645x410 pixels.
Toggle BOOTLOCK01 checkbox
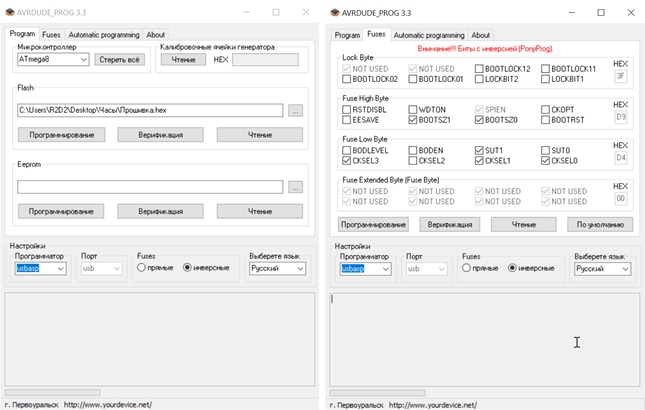[413, 79]
